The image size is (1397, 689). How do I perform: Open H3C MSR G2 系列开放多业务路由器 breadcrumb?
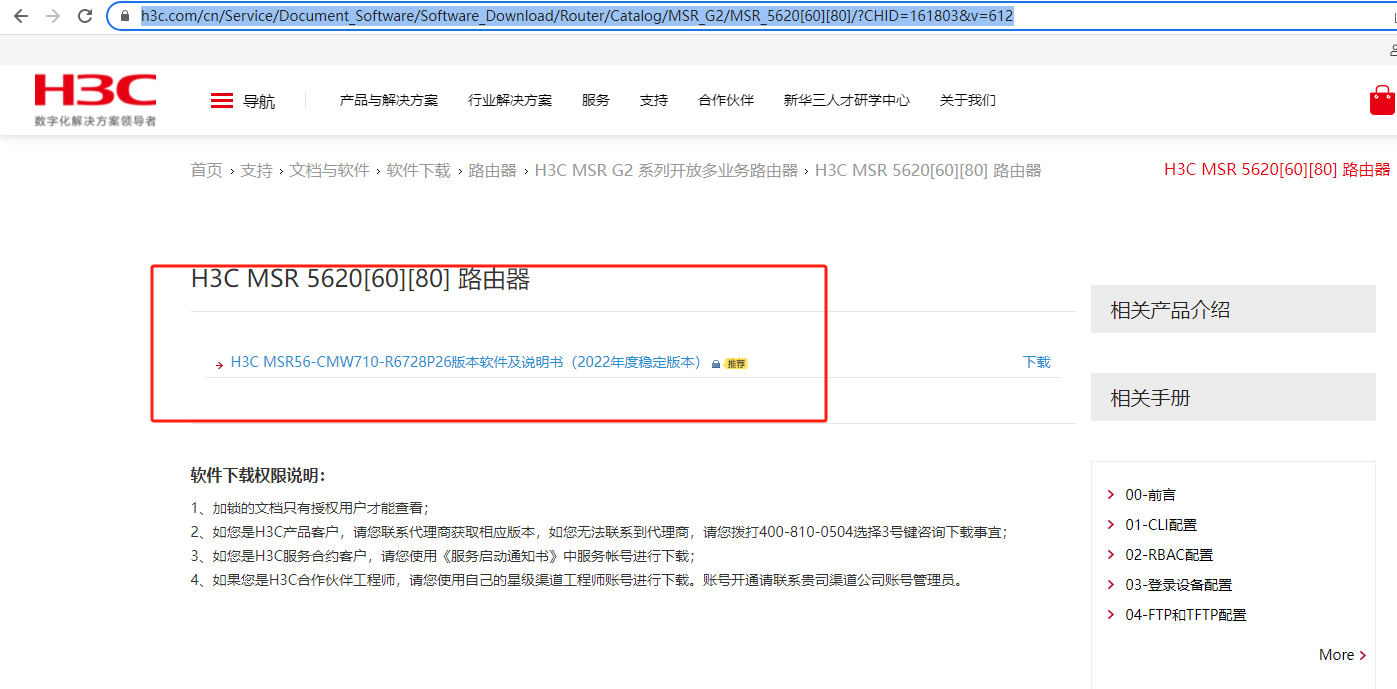(666, 171)
